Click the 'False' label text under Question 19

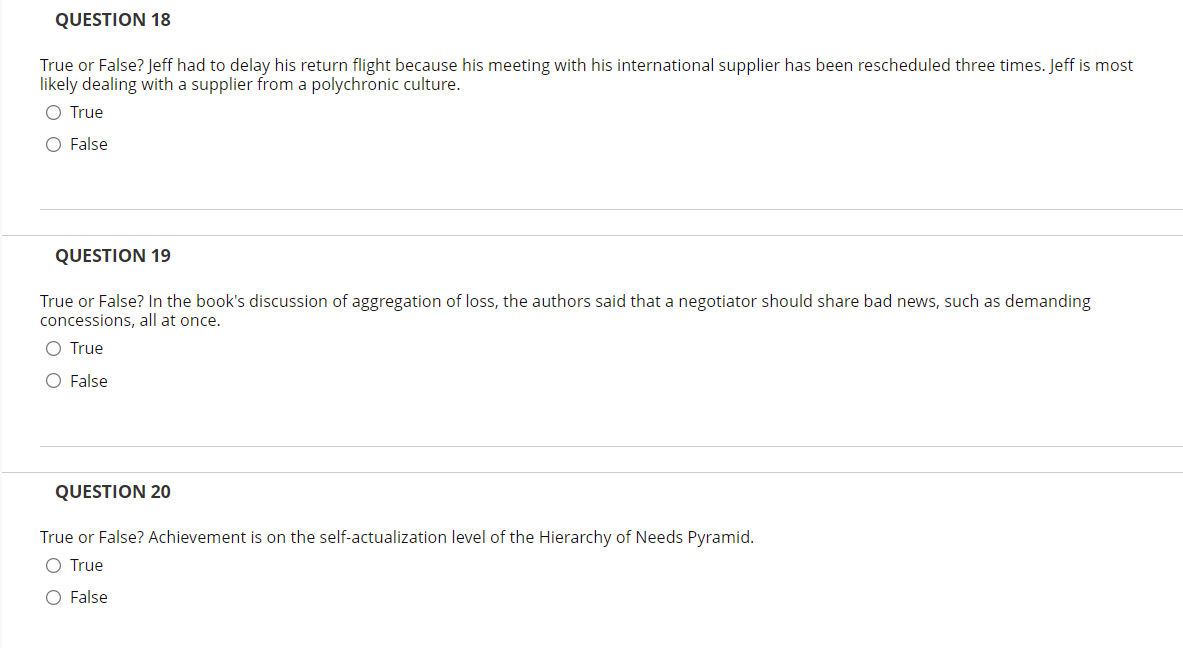(89, 381)
